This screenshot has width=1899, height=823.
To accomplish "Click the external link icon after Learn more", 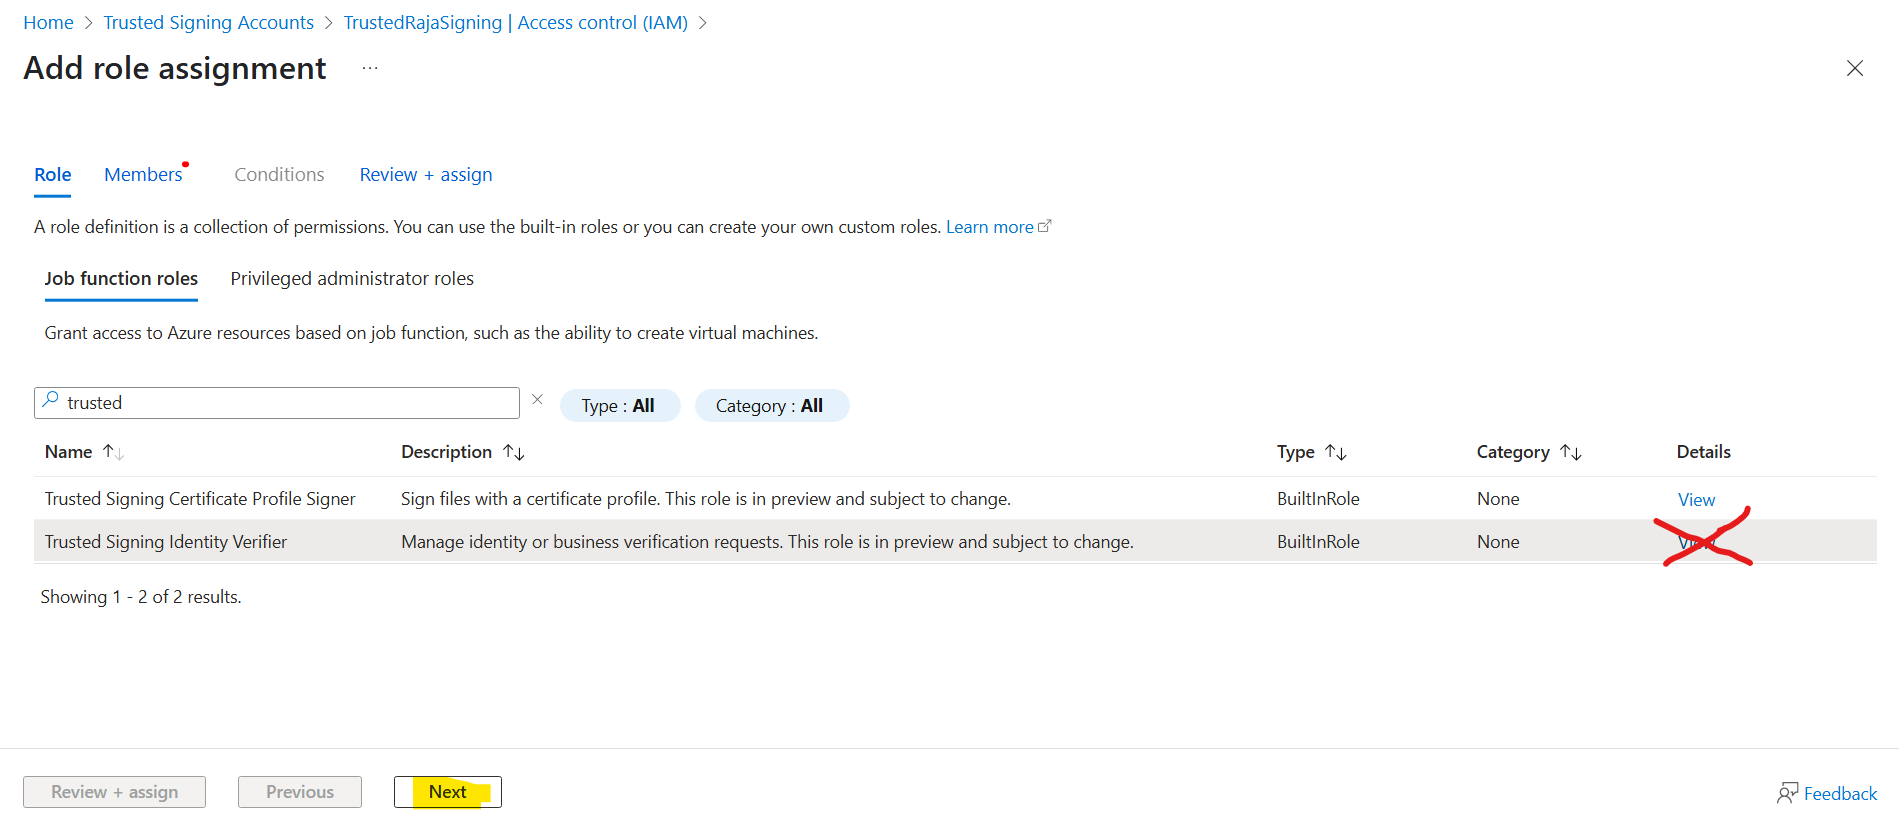I will (1045, 226).
